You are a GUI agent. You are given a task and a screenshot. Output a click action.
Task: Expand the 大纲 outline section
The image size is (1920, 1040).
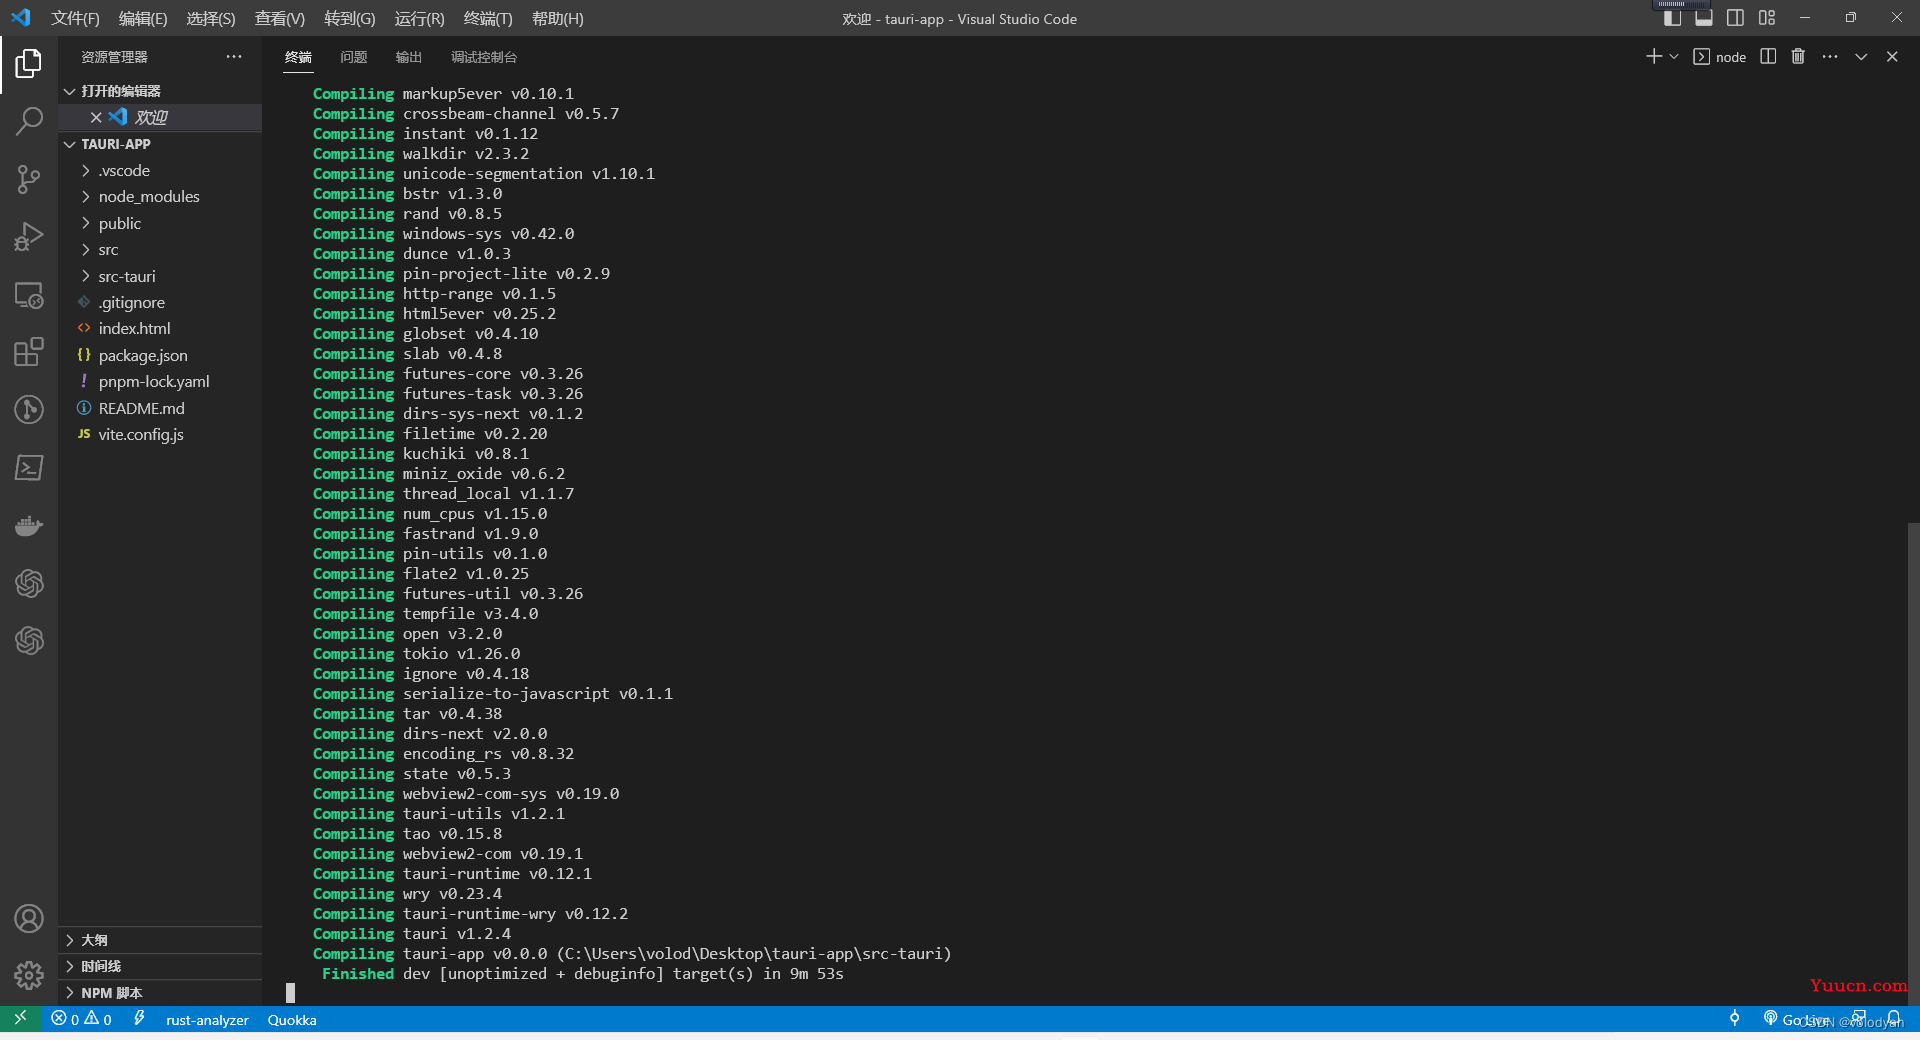[x=160, y=940]
